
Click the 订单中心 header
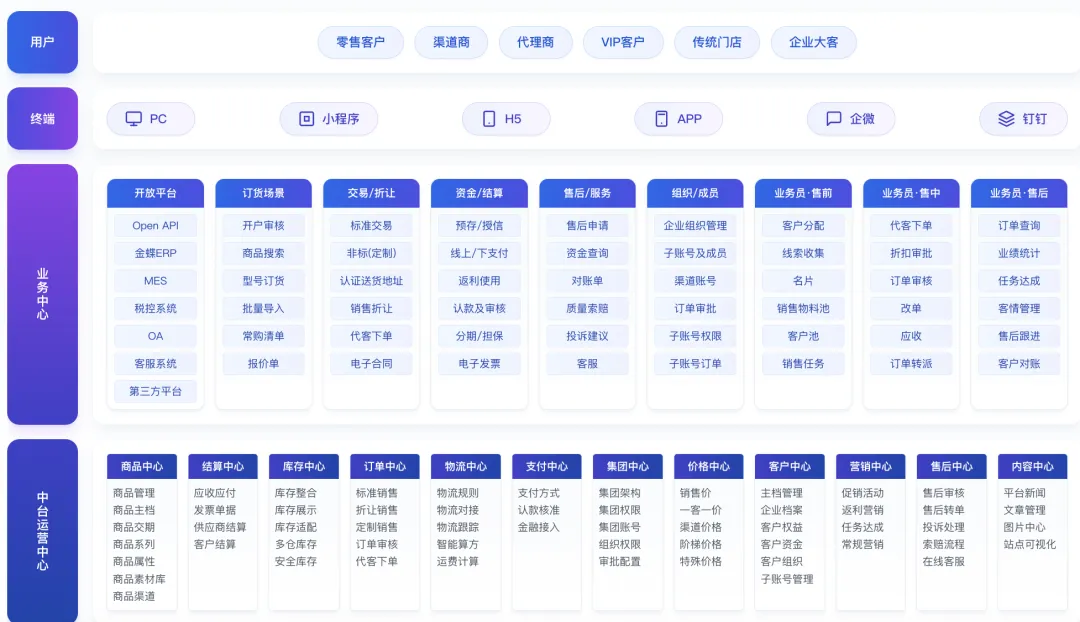click(385, 466)
